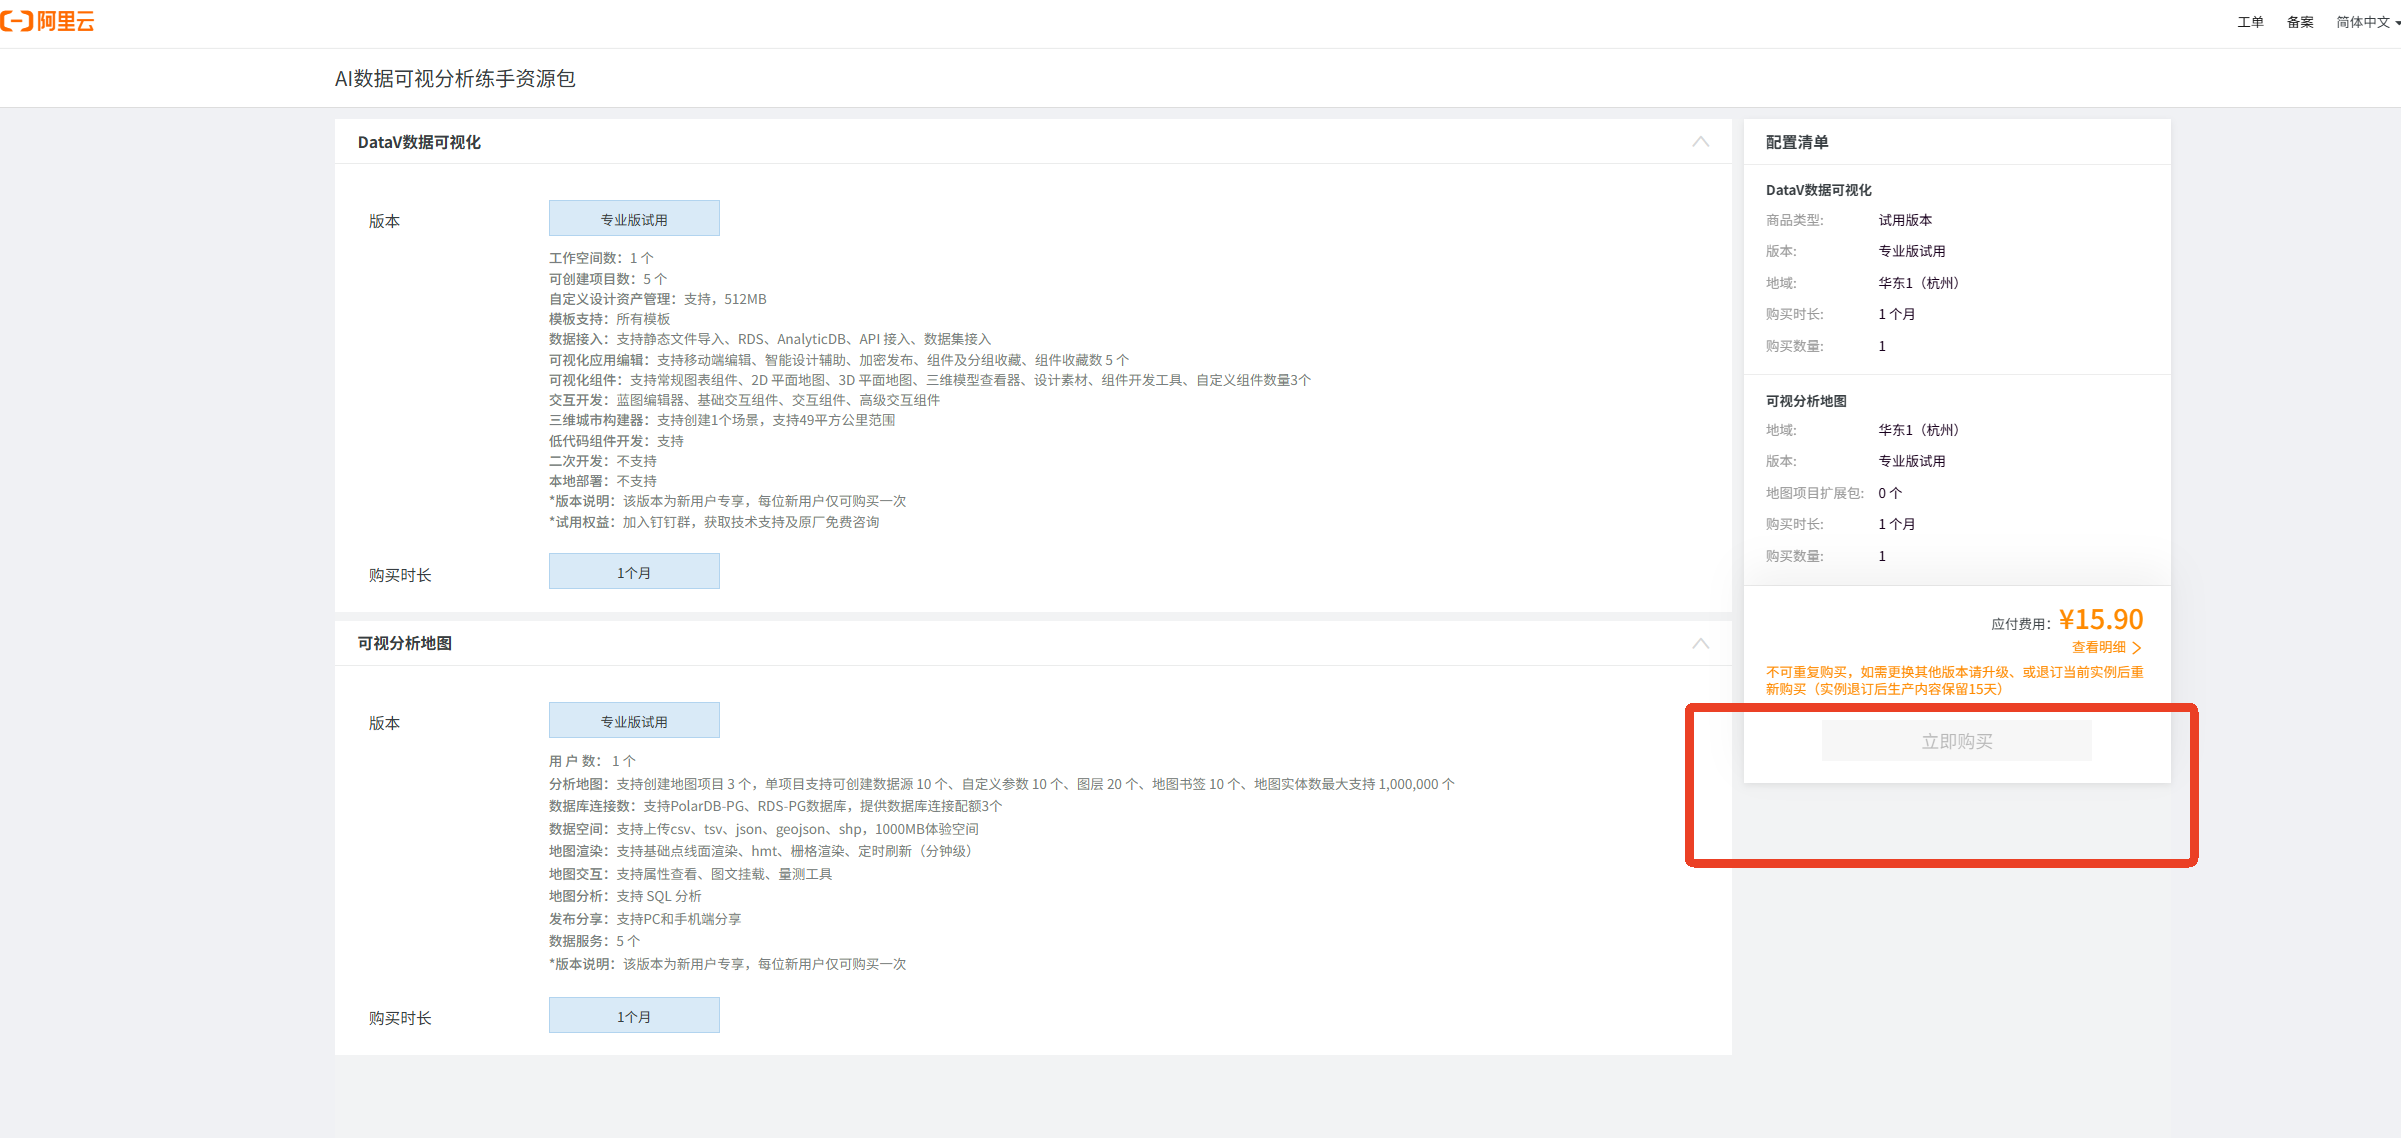Click the Aliyun 阿里云 logo
The width and height of the screenshot is (2401, 1138).
pos(48,21)
